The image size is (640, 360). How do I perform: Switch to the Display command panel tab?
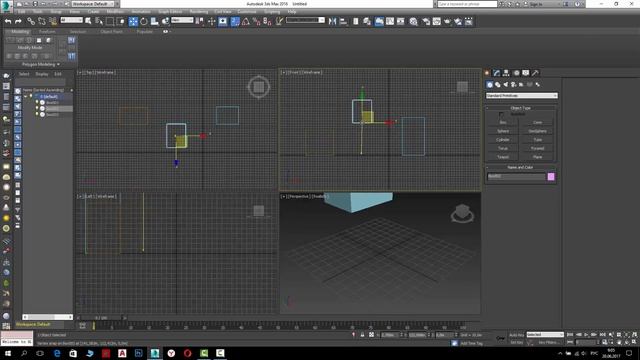(x=526, y=73)
